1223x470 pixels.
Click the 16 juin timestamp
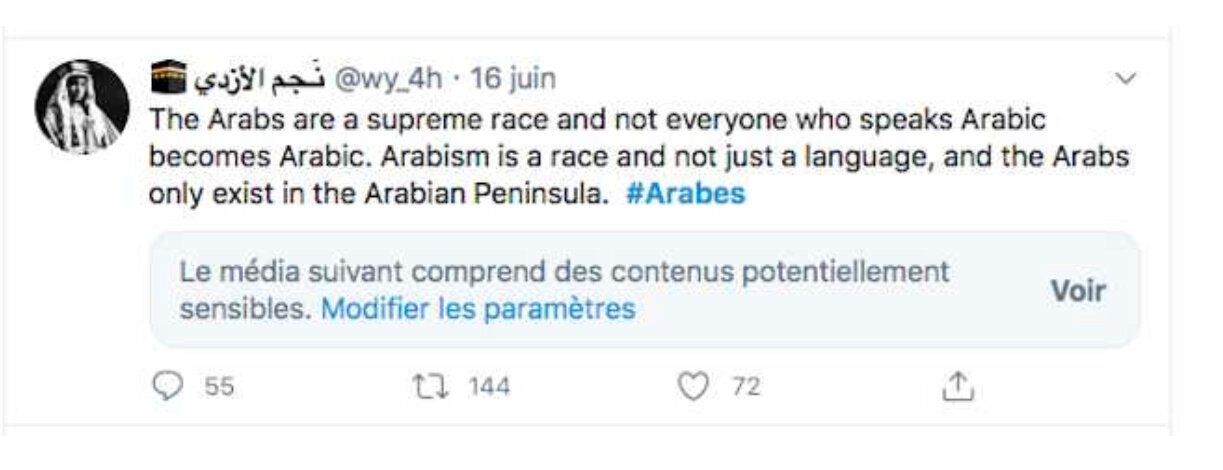(x=513, y=79)
